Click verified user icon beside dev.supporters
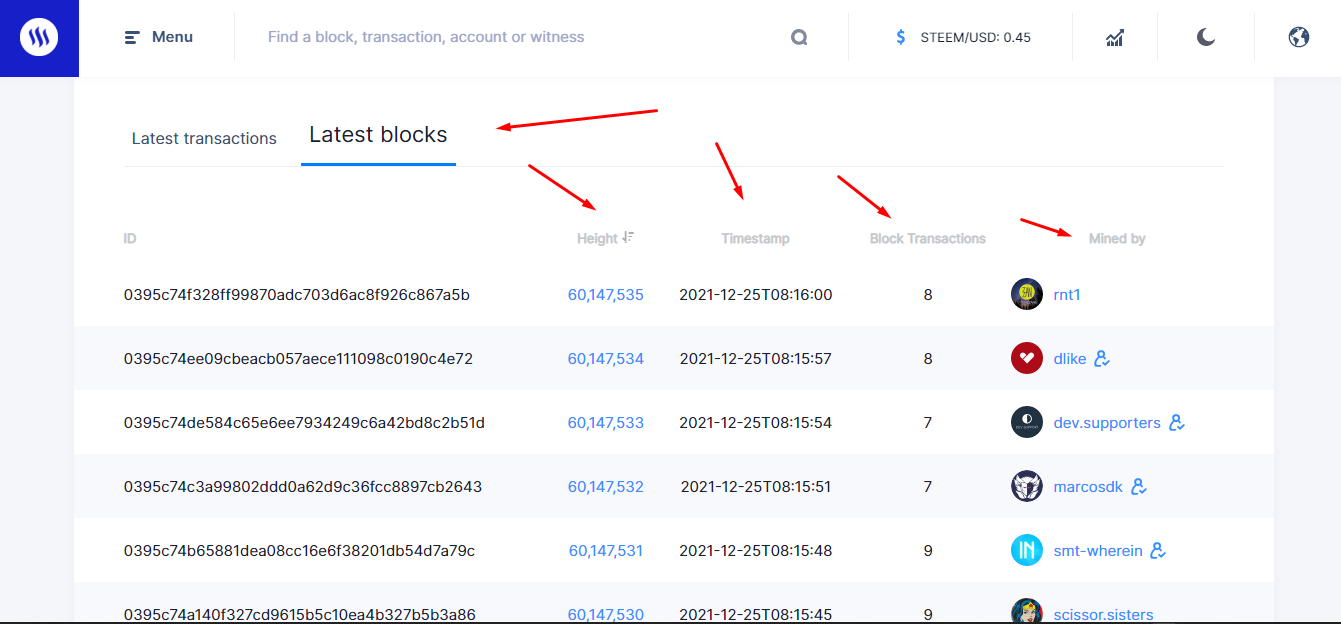Image resolution: width=1341 pixels, height=624 pixels. [1177, 422]
